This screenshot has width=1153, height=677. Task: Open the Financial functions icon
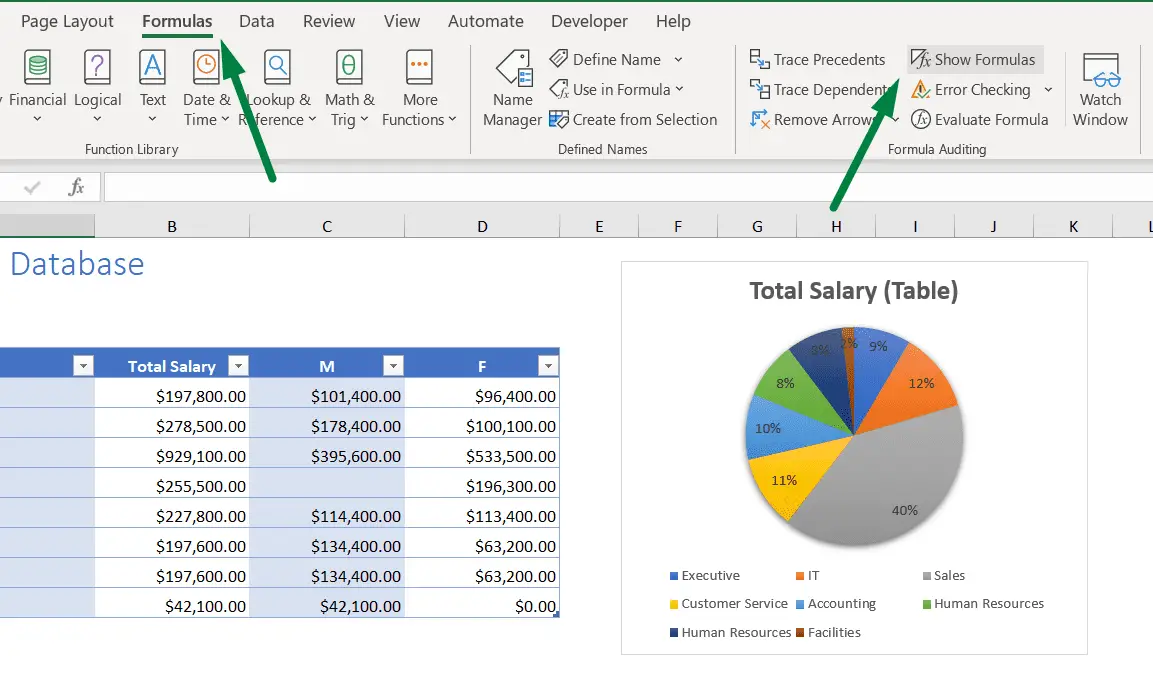[x=38, y=67]
